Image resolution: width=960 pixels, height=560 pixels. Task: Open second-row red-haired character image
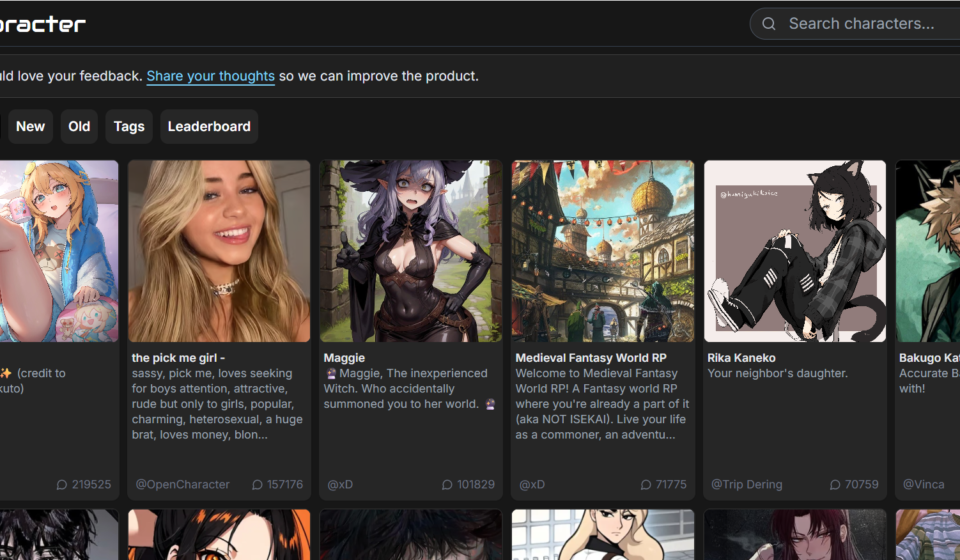point(795,534)
